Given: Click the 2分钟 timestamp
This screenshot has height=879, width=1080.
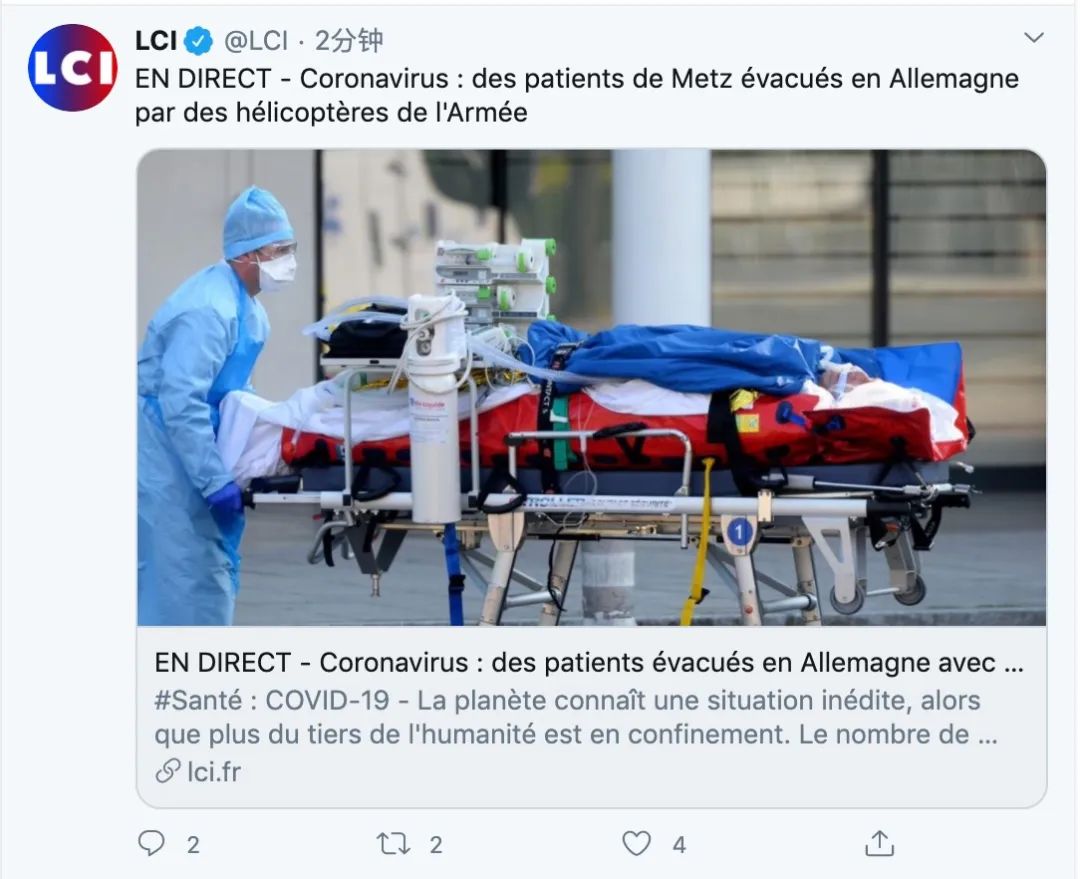Looking at the screenshot, I should tap(349, 41).
